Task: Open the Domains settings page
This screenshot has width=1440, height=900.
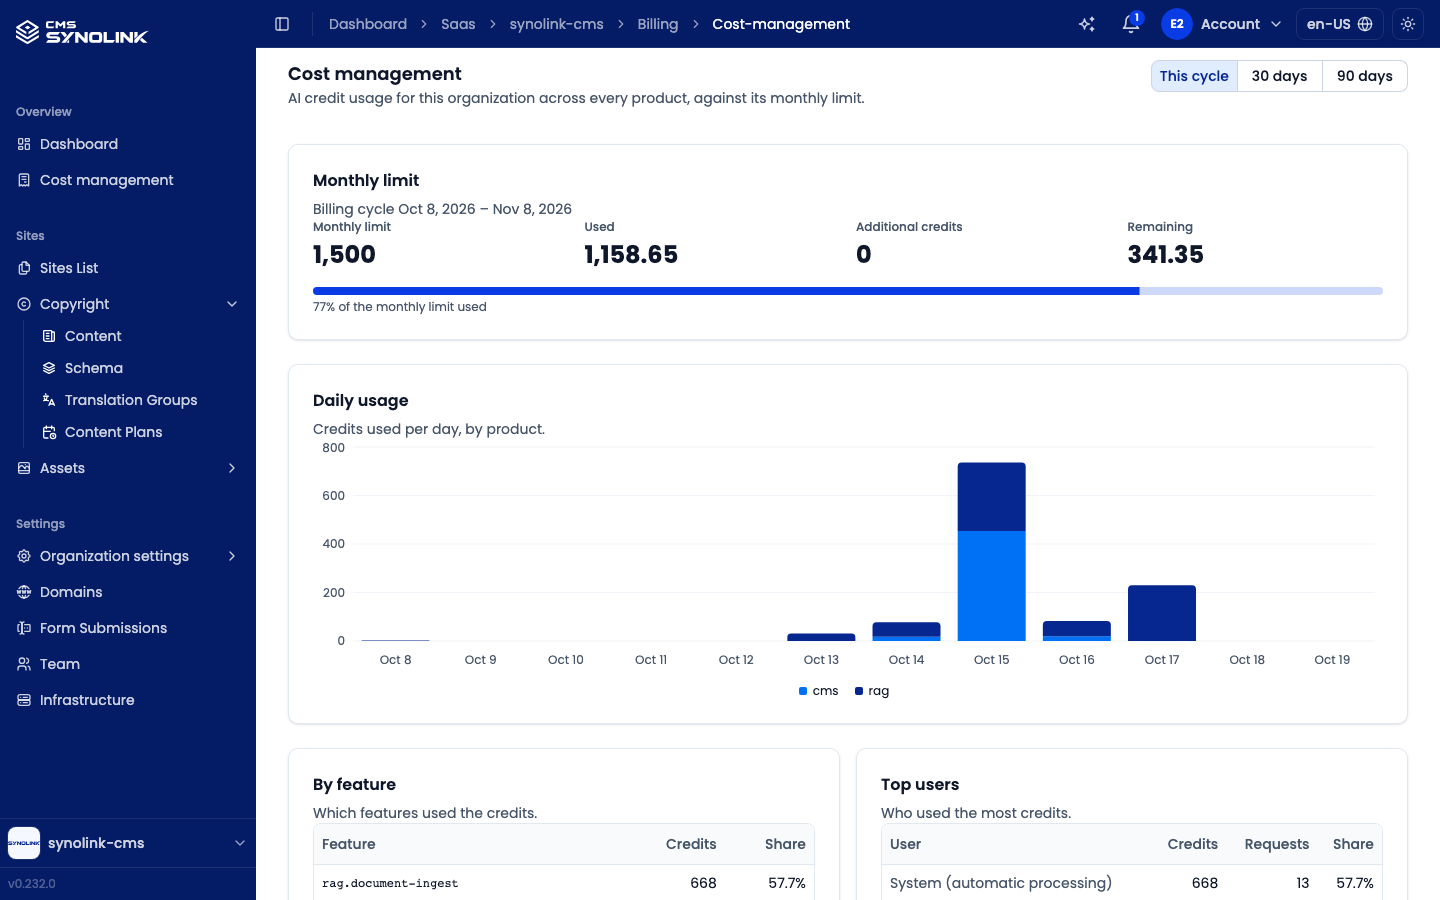Action: coord(128,592)
